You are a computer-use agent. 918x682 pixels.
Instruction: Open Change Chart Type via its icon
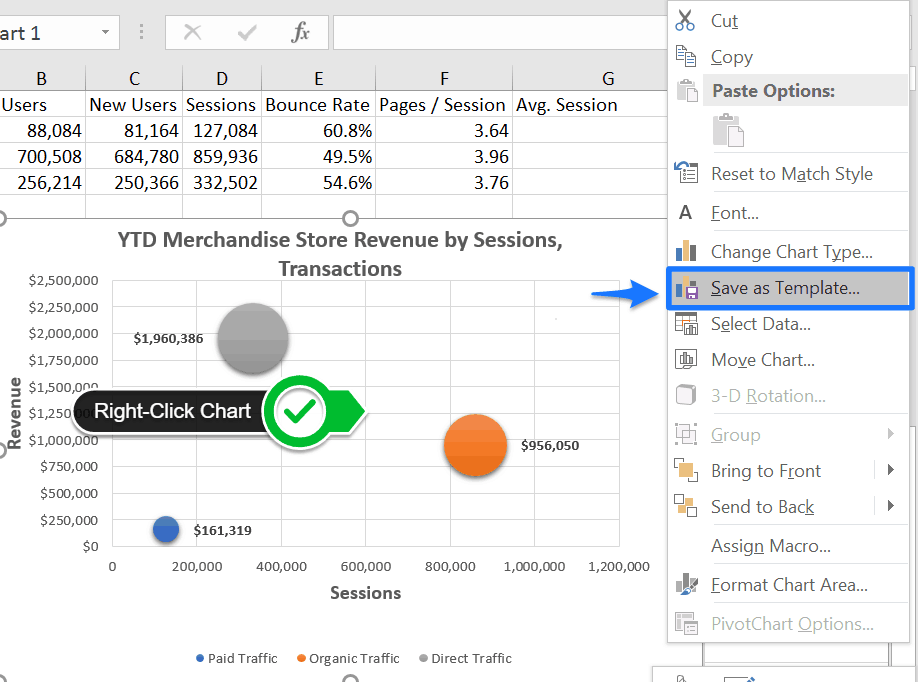tap(686, 251)
